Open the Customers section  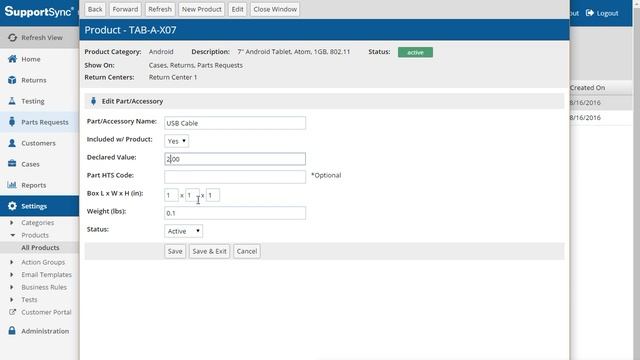pos(39,143)
